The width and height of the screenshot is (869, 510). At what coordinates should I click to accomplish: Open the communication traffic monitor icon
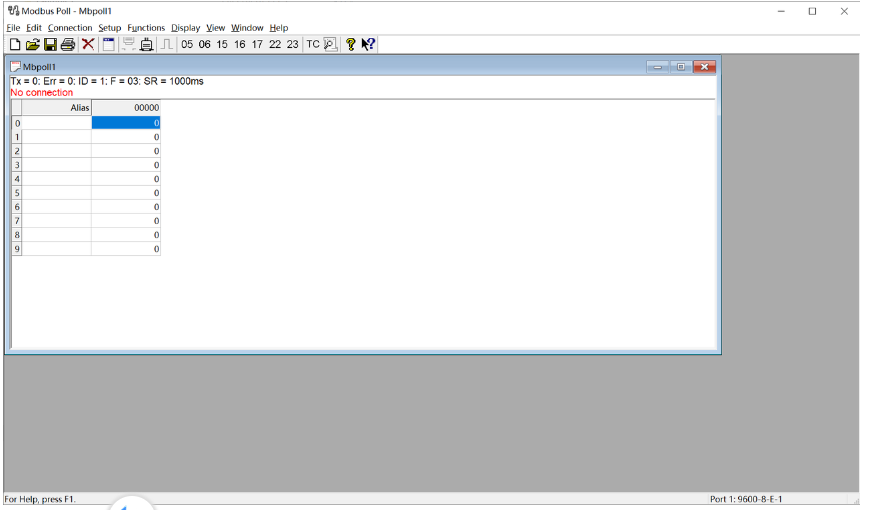pyautogui.click(x=330, y=44)
